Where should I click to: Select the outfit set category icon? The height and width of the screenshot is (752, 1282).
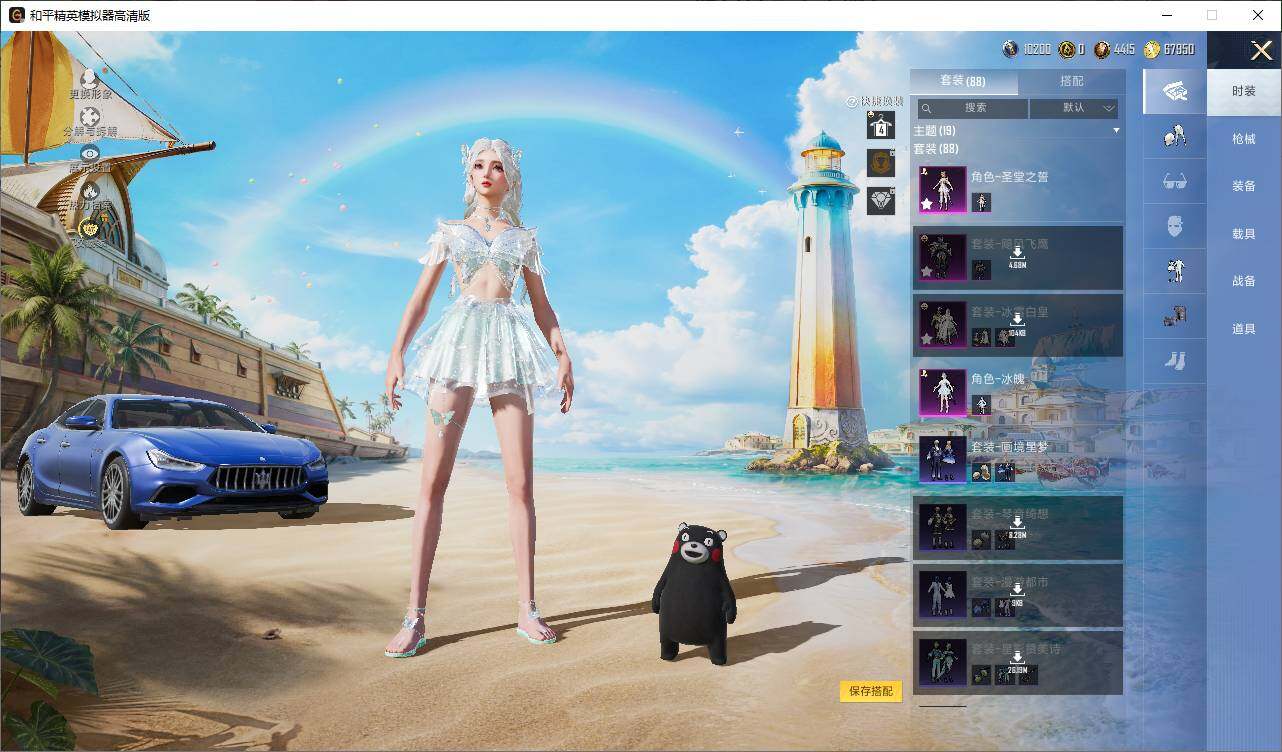(1175, 92)
